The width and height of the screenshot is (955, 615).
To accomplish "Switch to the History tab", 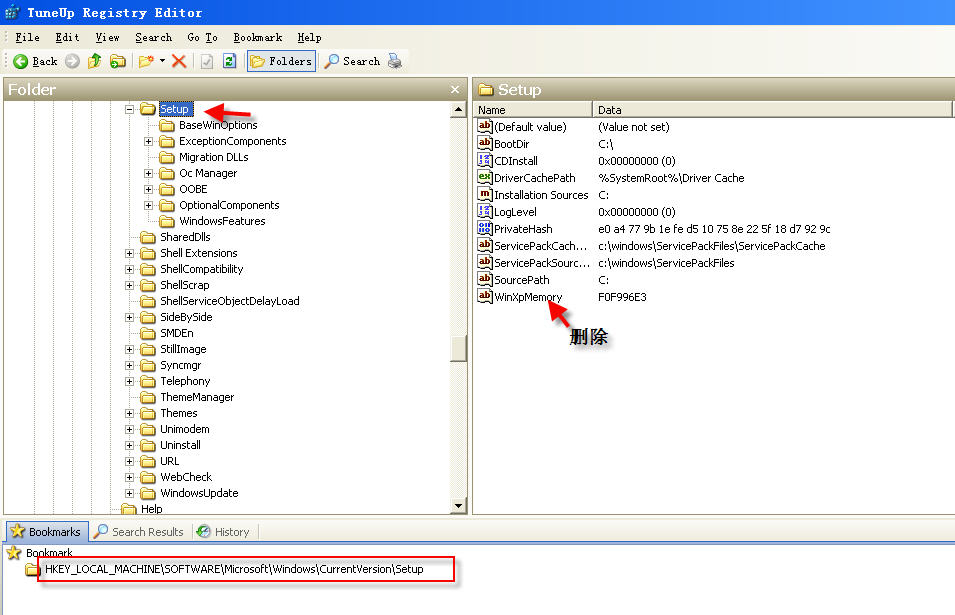I will click(x=224, y=532).
